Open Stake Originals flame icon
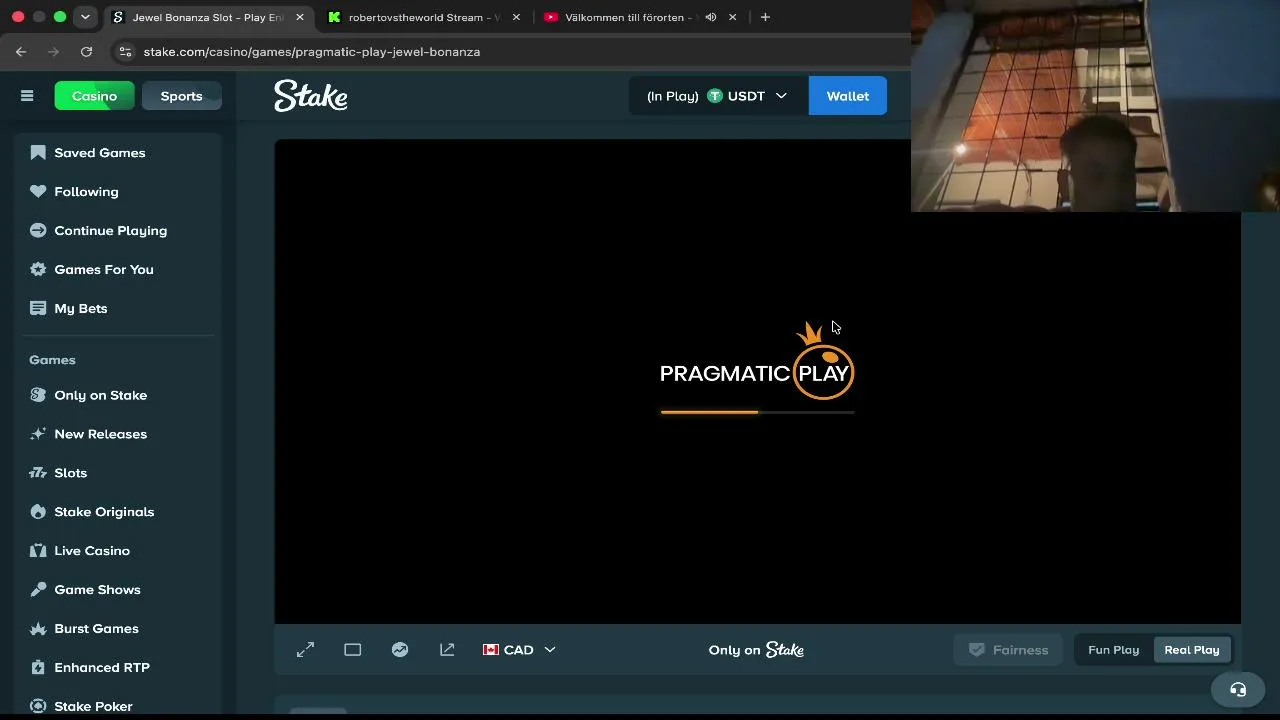This screenshot has height=720, width=1280. pyautogui.click(x=38, y=512)
